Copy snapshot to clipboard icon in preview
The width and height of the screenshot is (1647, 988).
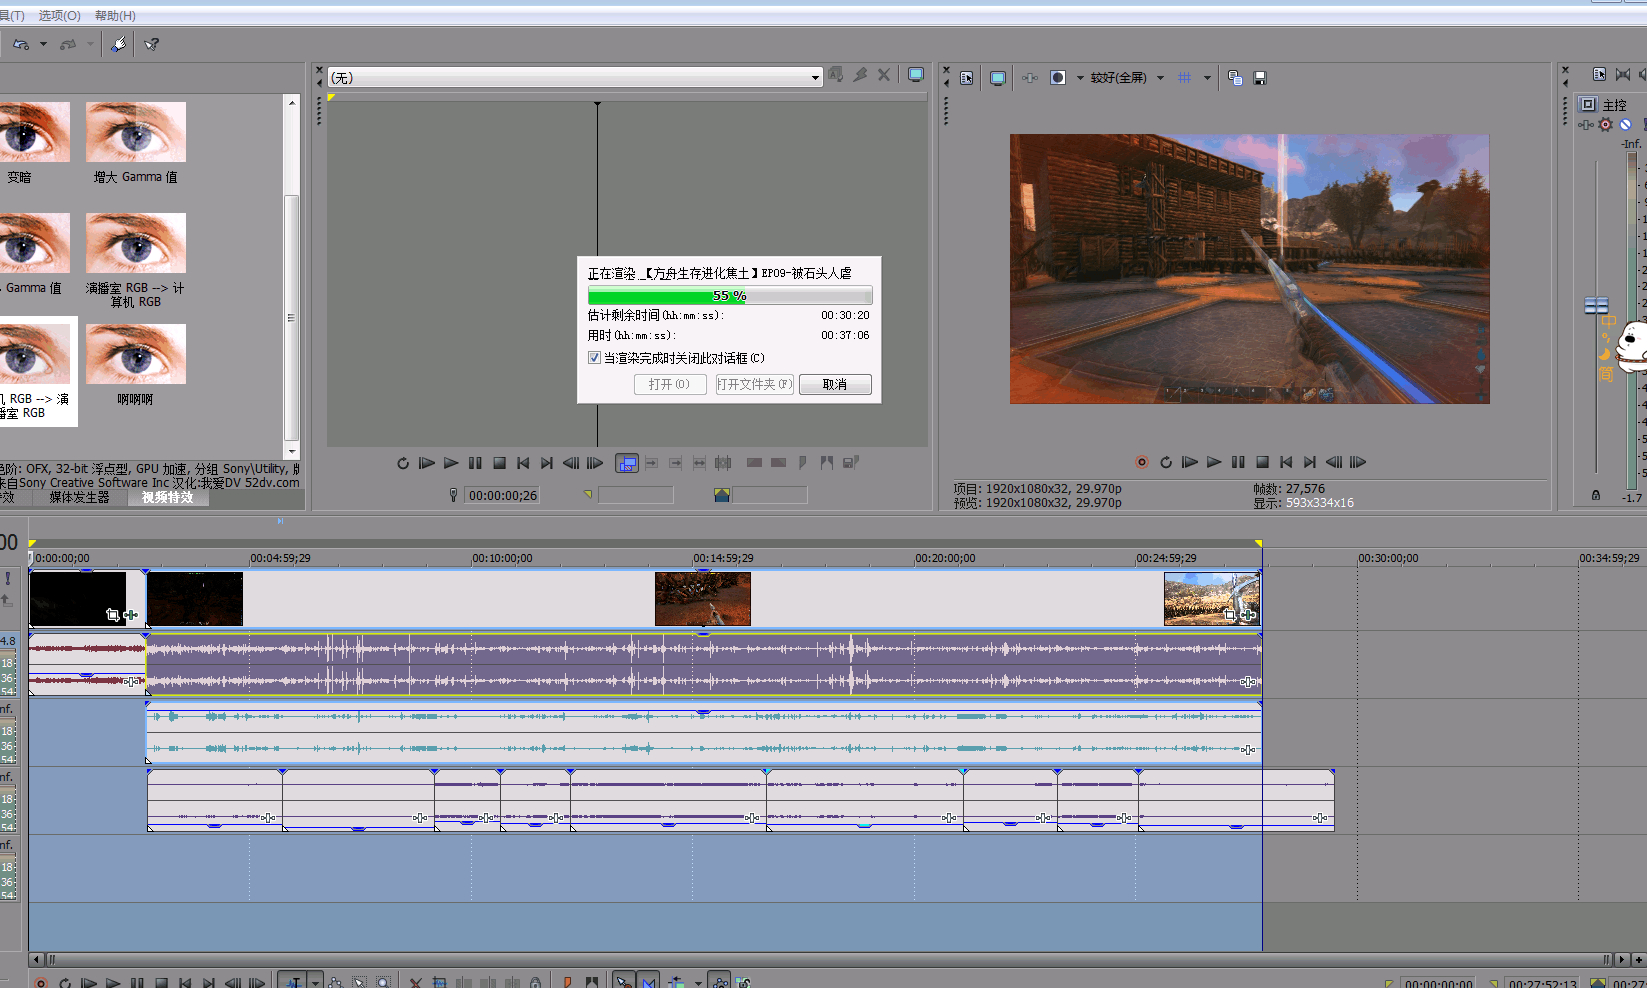1235,78
